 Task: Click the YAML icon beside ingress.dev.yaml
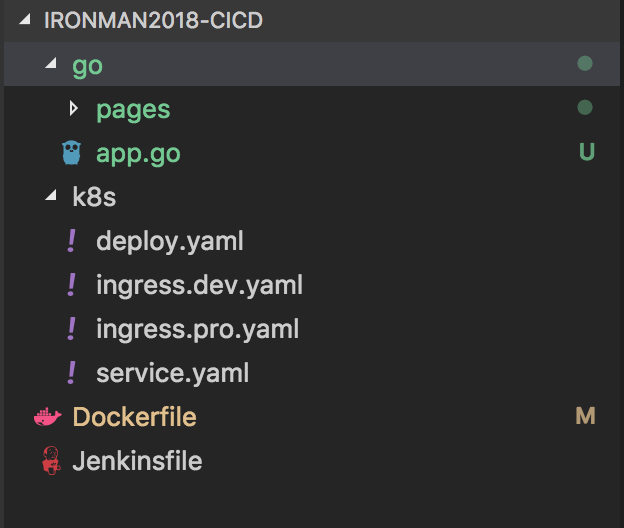coord(71,285)
